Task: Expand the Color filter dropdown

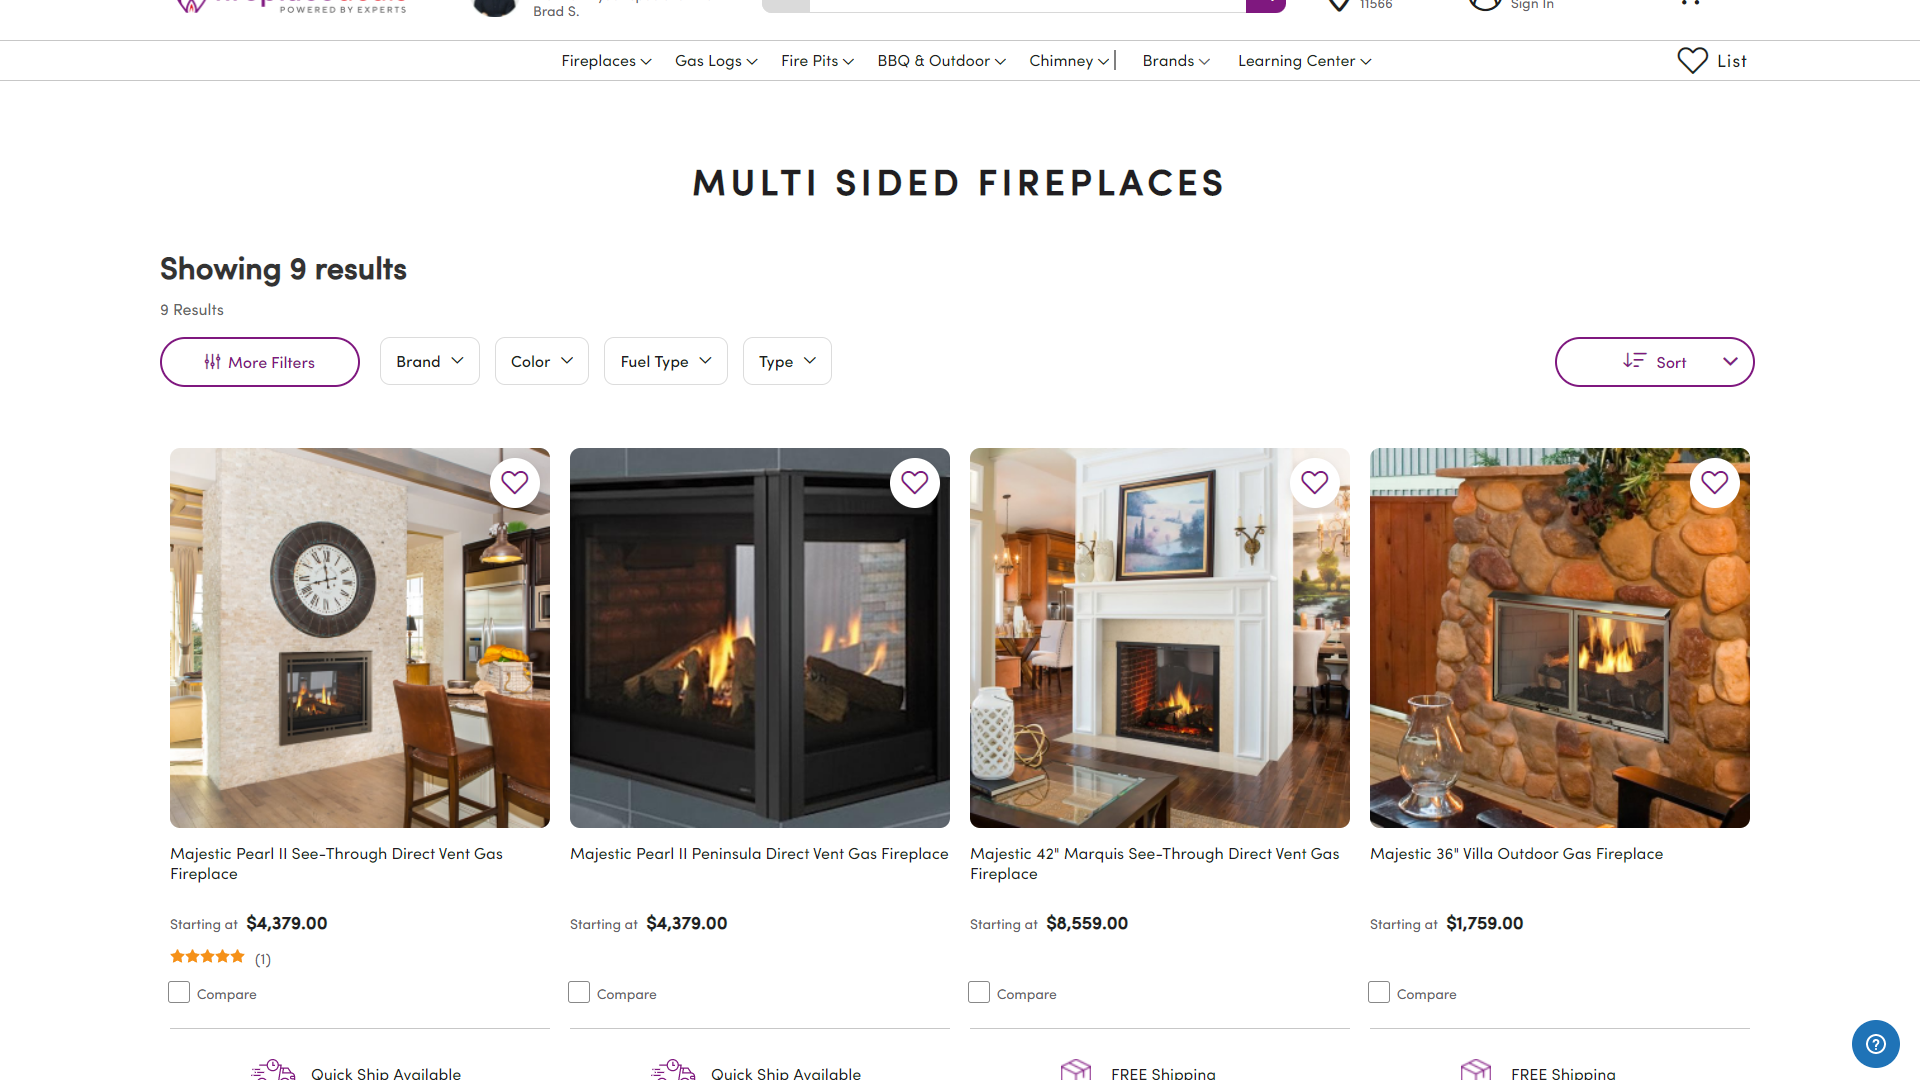Action: pos(542,361)
